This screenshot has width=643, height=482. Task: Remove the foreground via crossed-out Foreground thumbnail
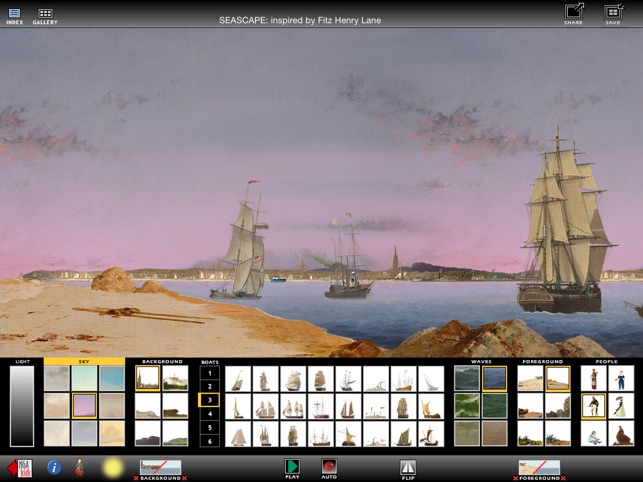(x=539, y=470)
